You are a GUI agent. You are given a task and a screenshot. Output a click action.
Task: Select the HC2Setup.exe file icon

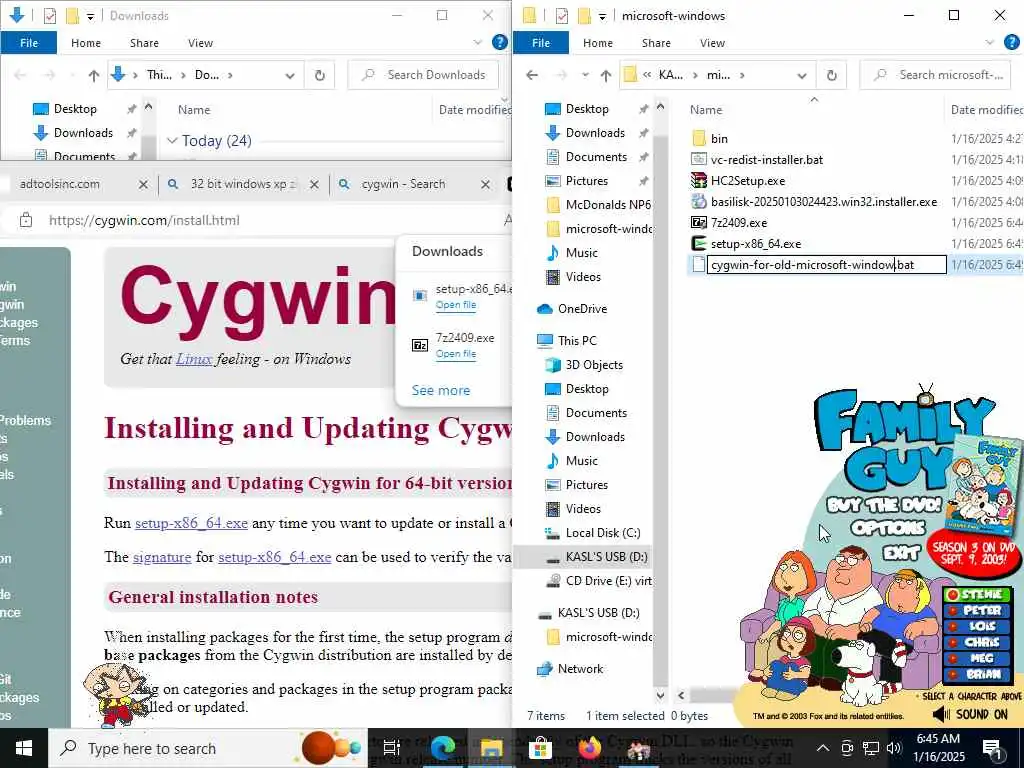click(699, 180)
